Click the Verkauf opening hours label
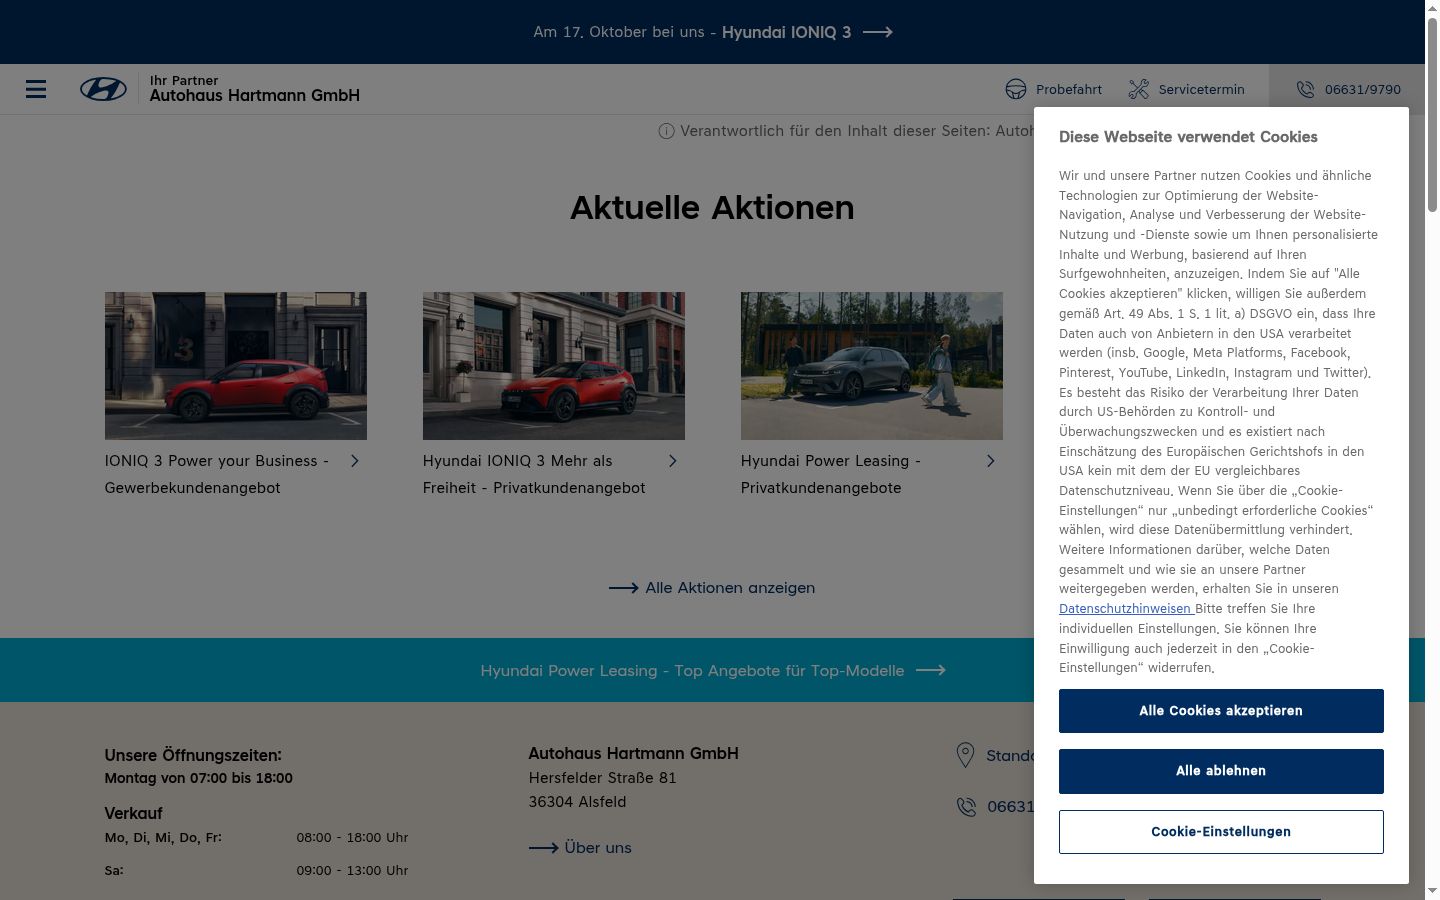 point(133,813)
